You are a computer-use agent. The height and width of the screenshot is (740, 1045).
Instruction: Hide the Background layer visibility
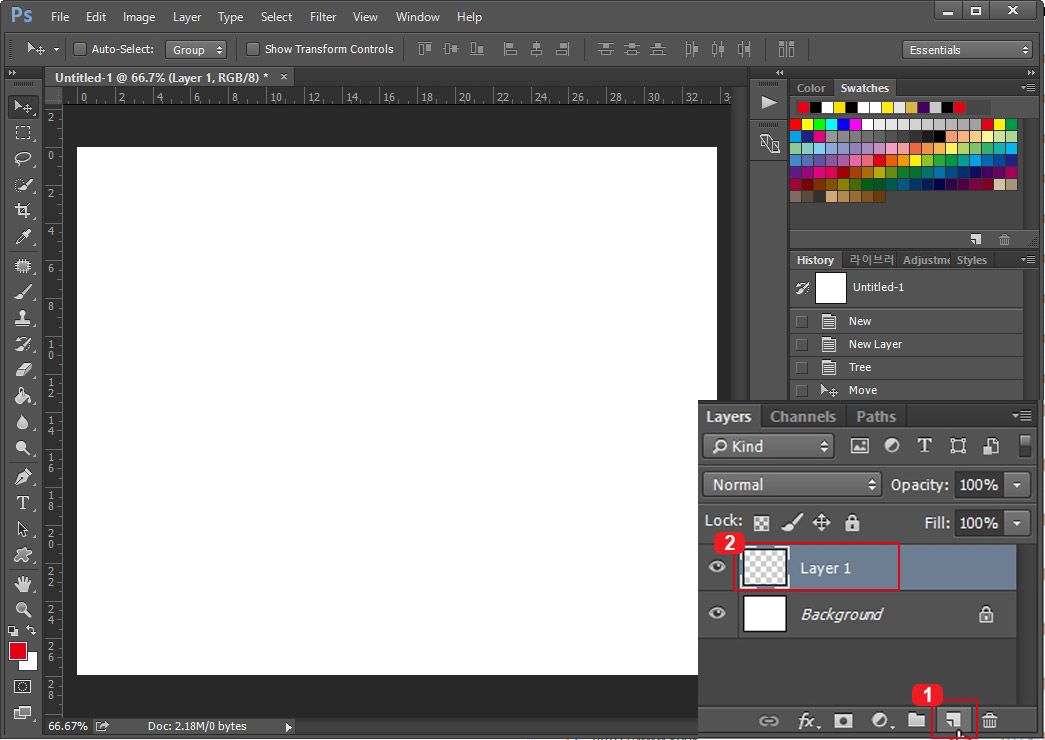pos(717,613)
